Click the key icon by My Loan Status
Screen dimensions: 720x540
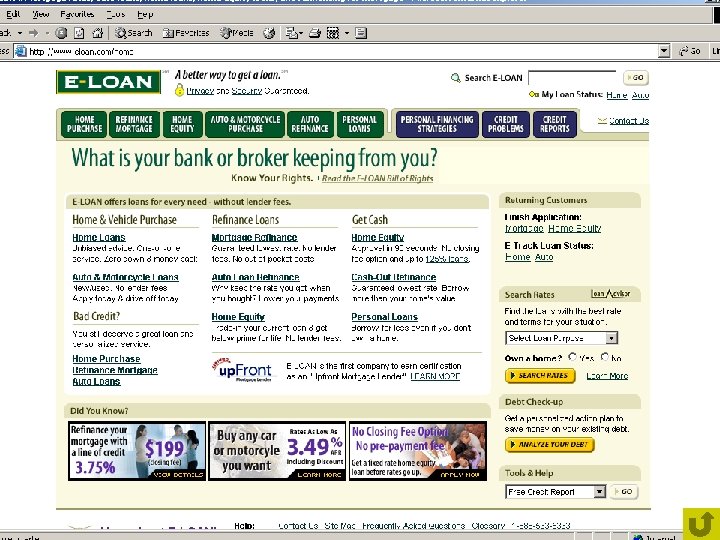[534, 95]
